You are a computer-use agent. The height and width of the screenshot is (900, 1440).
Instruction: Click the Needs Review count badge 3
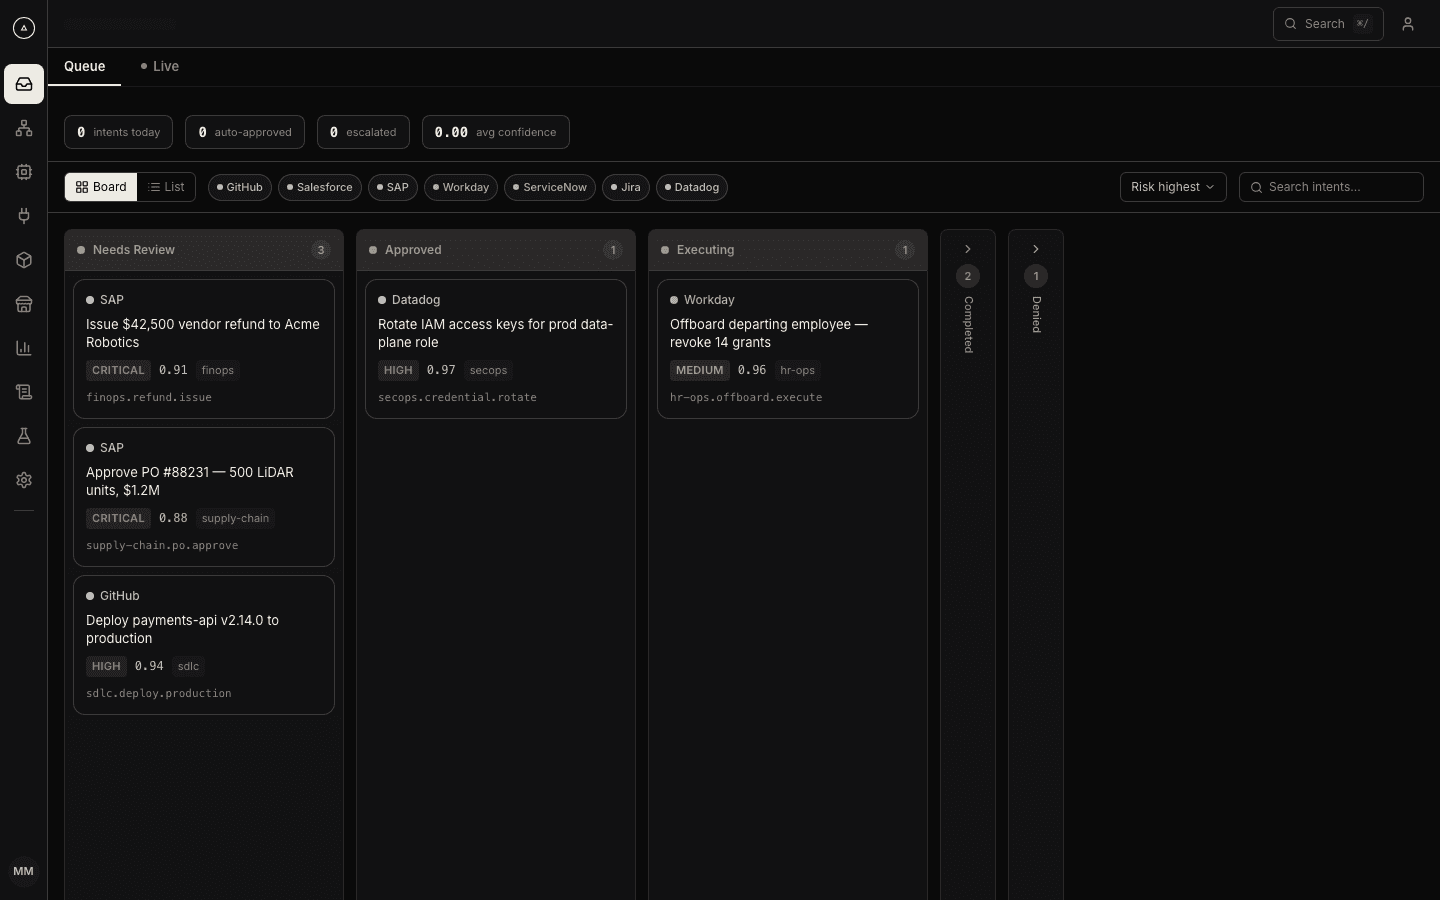point(321,250)
